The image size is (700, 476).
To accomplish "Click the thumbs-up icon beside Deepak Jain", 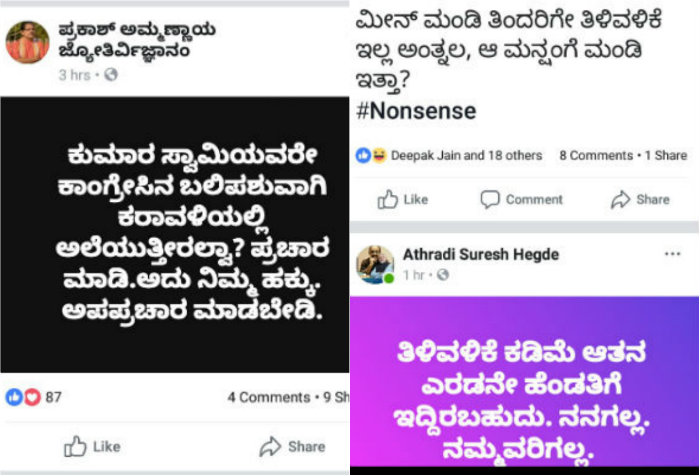I will coord(363,155).
